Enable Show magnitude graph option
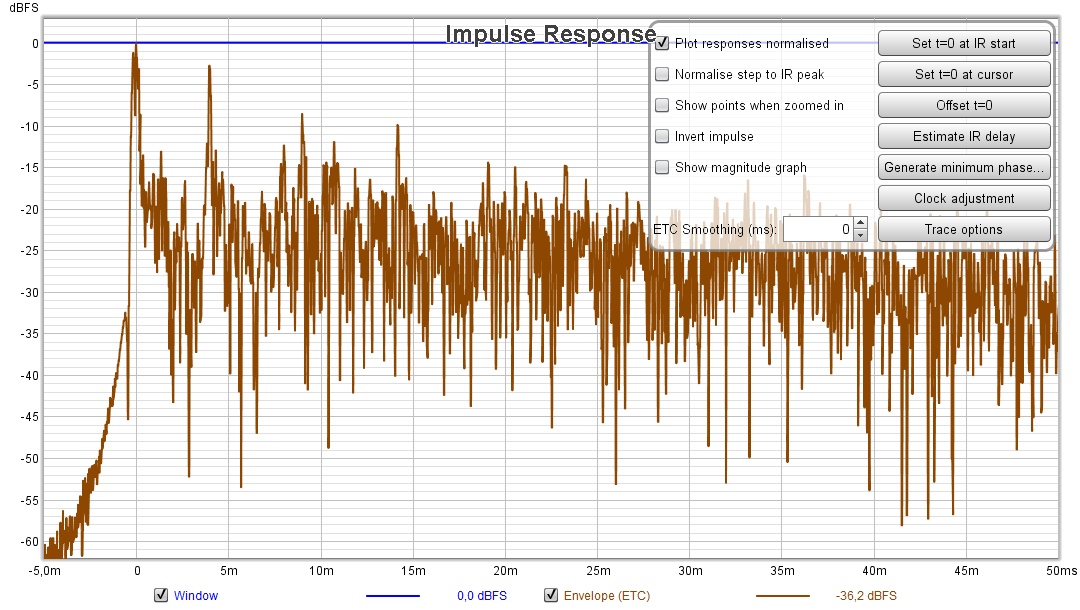Viewport: 1080px width, 610px height. pyautogui.click(x=662, y=167)
